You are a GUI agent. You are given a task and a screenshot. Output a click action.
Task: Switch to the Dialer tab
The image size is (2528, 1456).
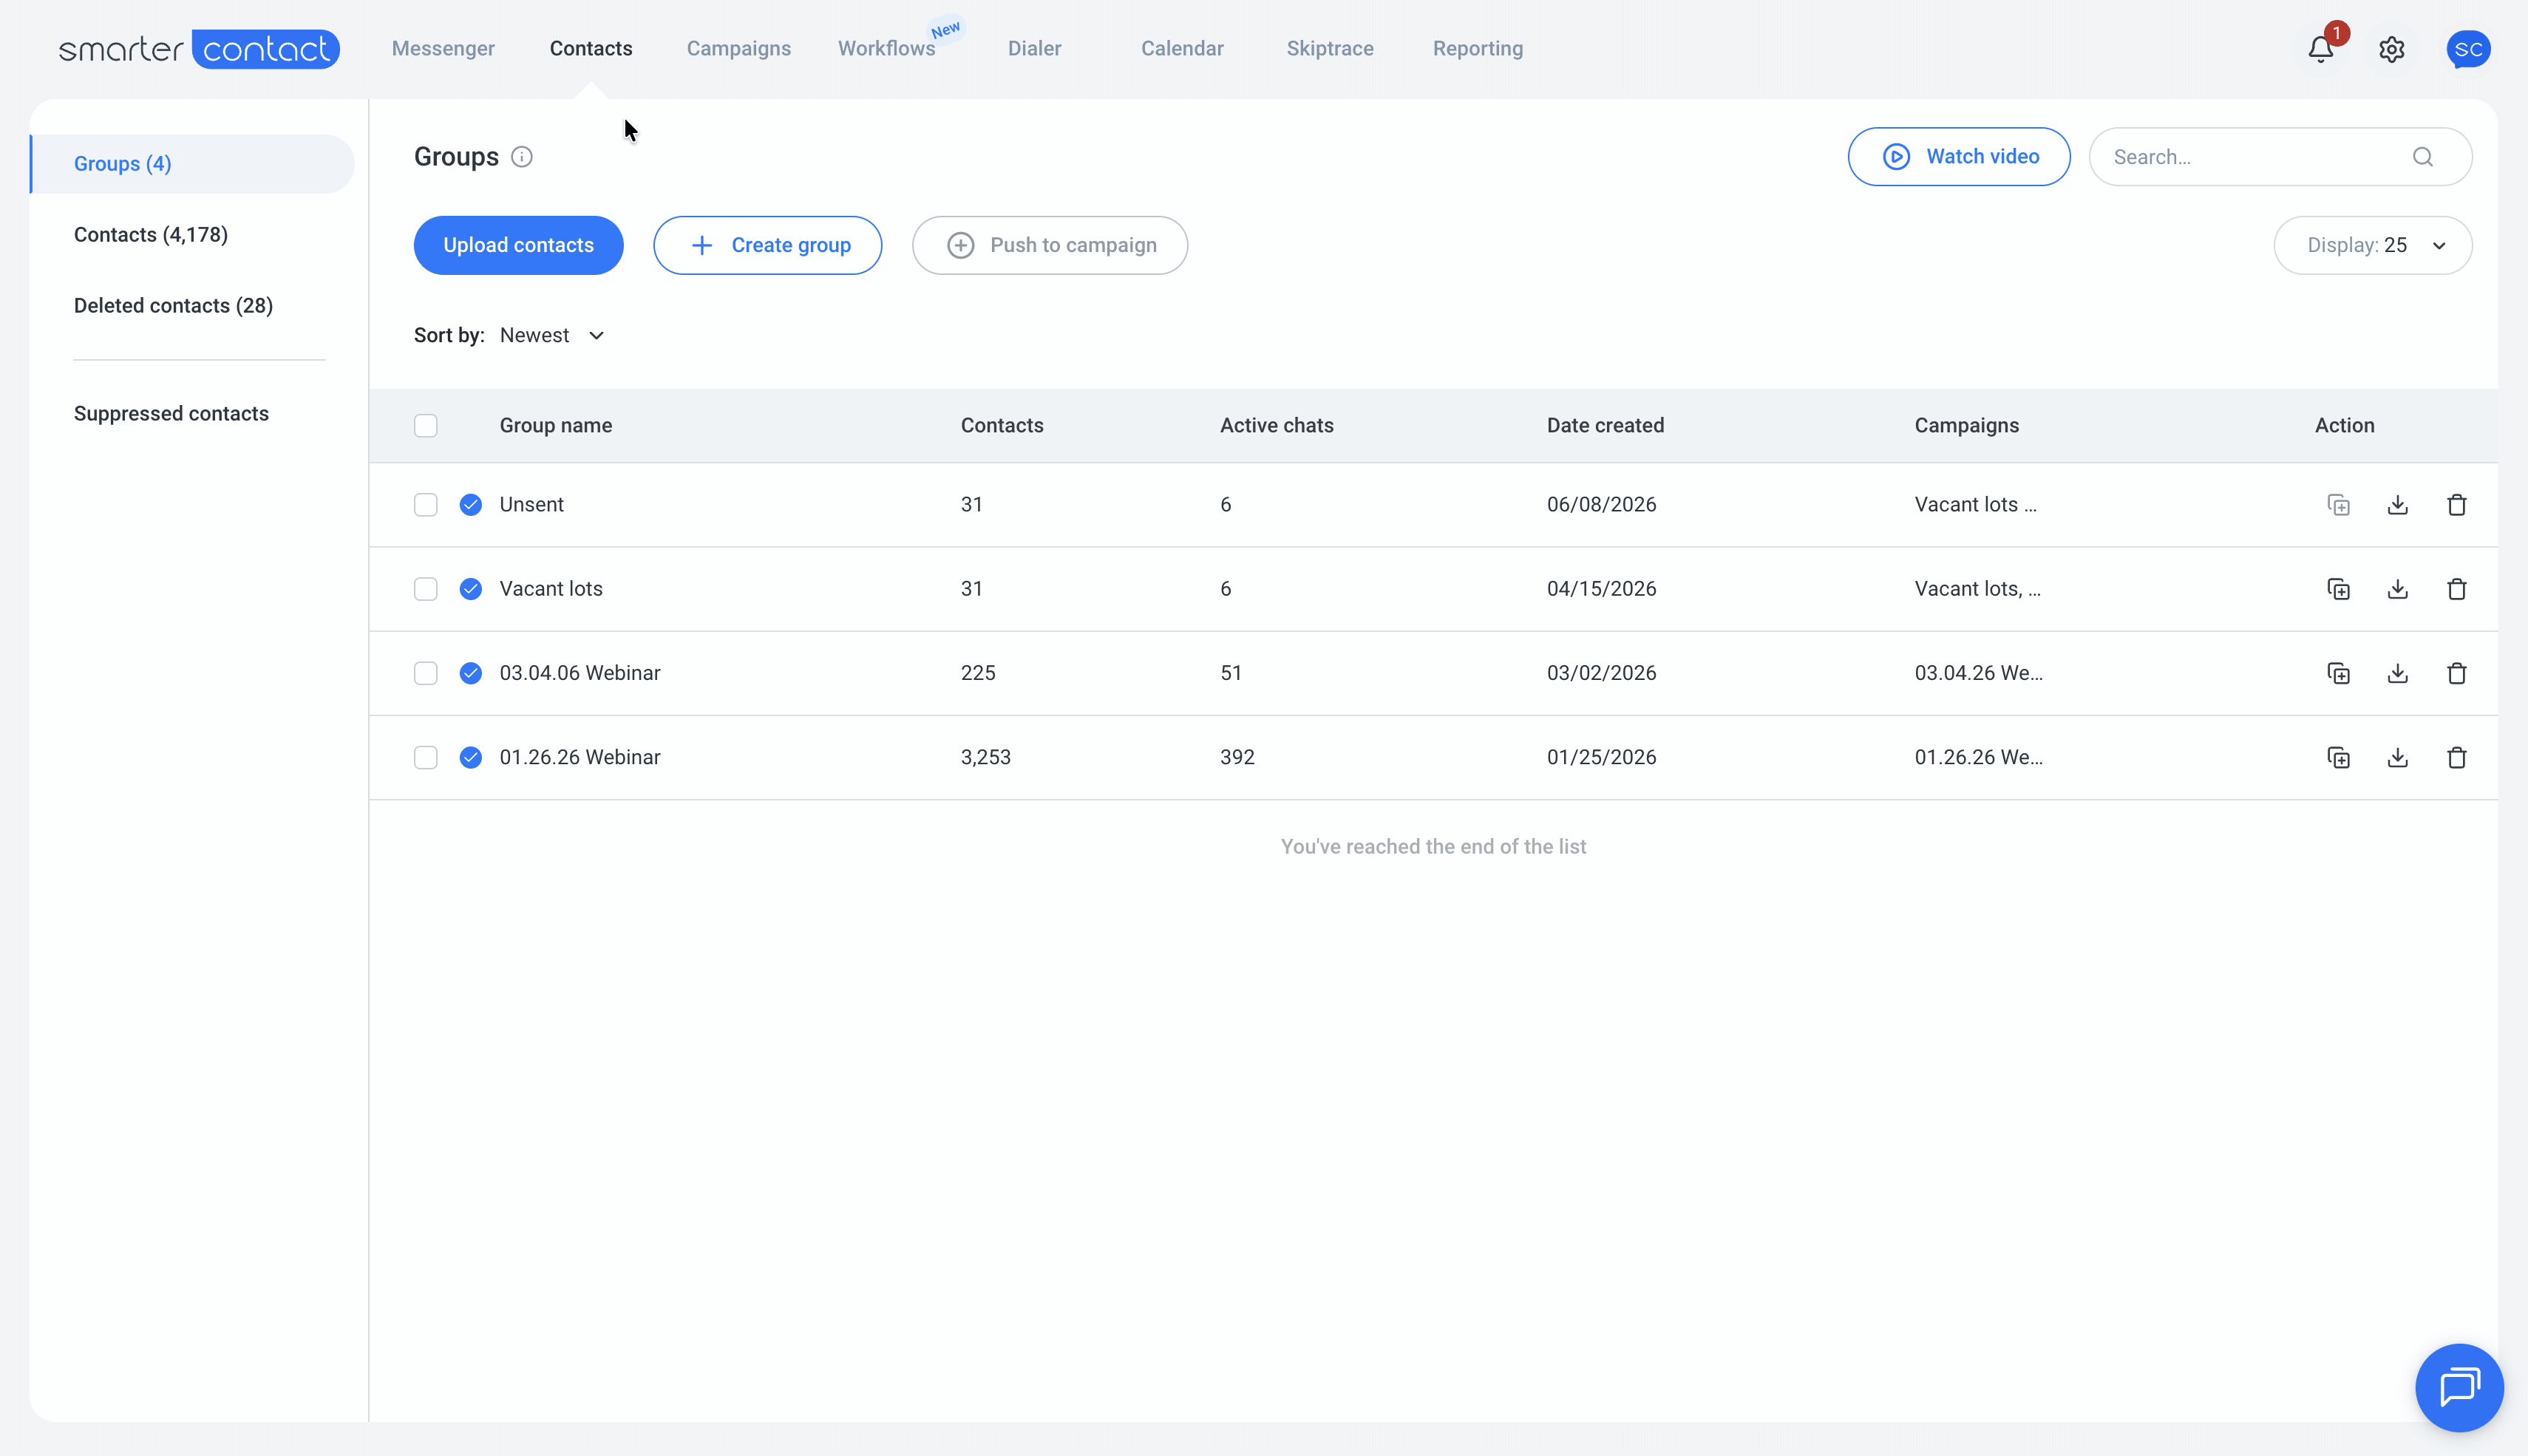tap(1034, 48)
